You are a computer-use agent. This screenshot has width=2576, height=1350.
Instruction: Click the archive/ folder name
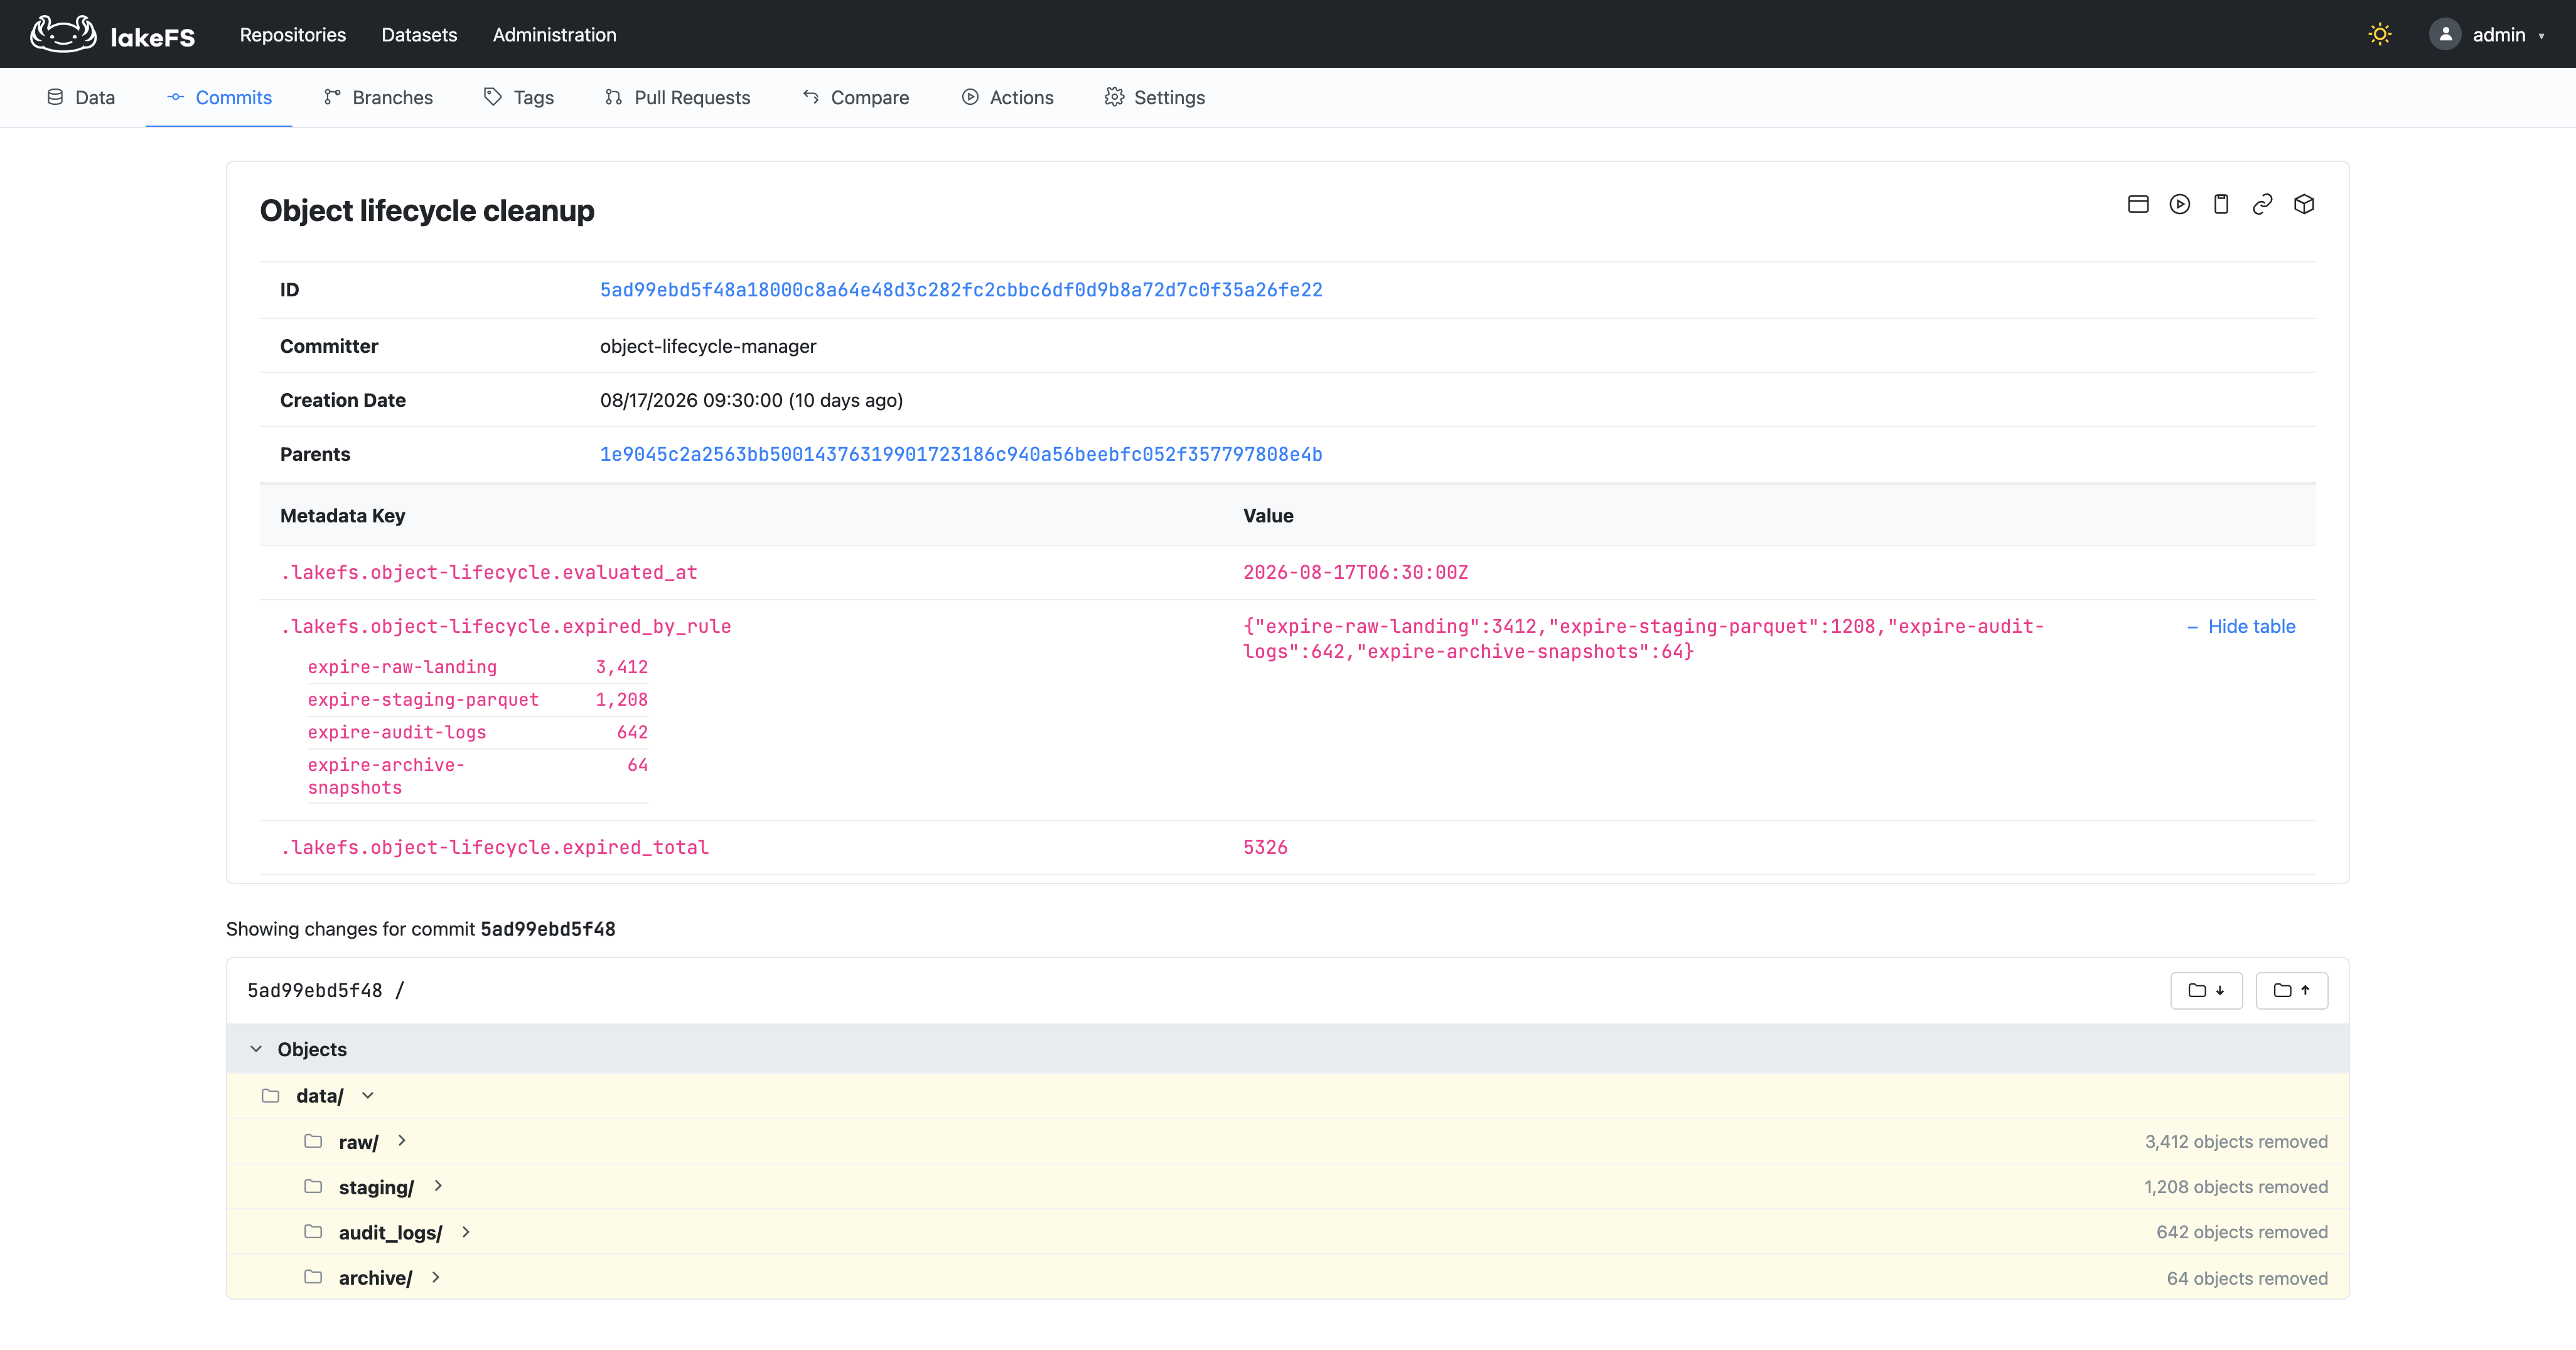pyautogui.click(x=375, y=1278)
